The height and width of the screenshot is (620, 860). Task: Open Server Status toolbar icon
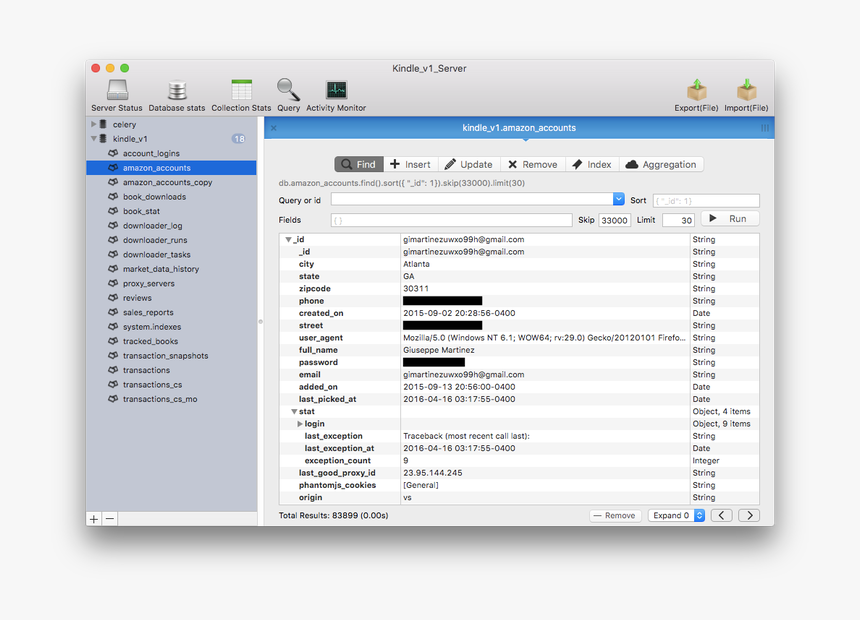tap(117, 90)
